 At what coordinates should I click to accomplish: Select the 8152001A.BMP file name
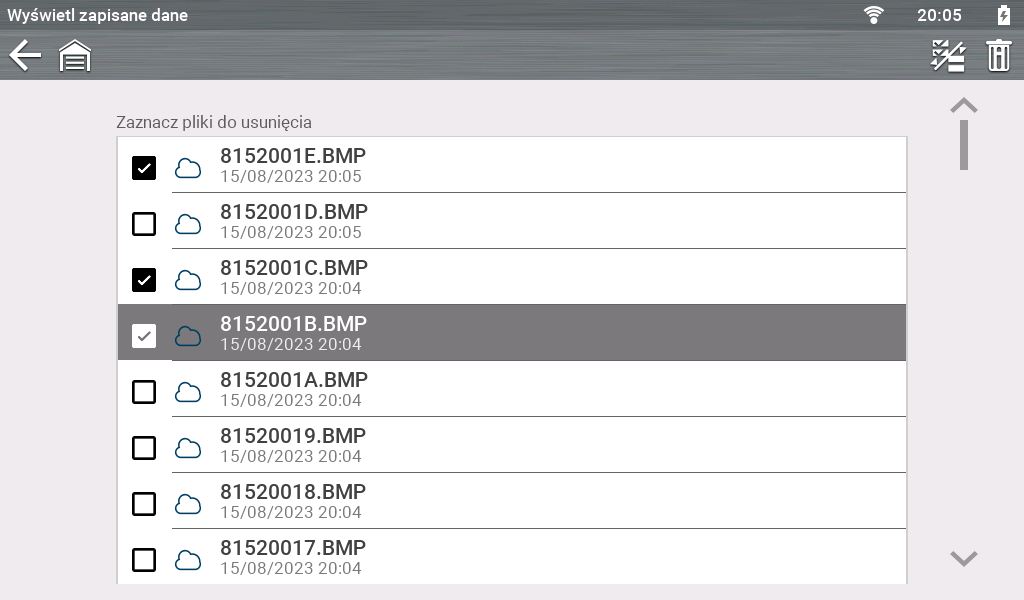(x=294, y=380)
